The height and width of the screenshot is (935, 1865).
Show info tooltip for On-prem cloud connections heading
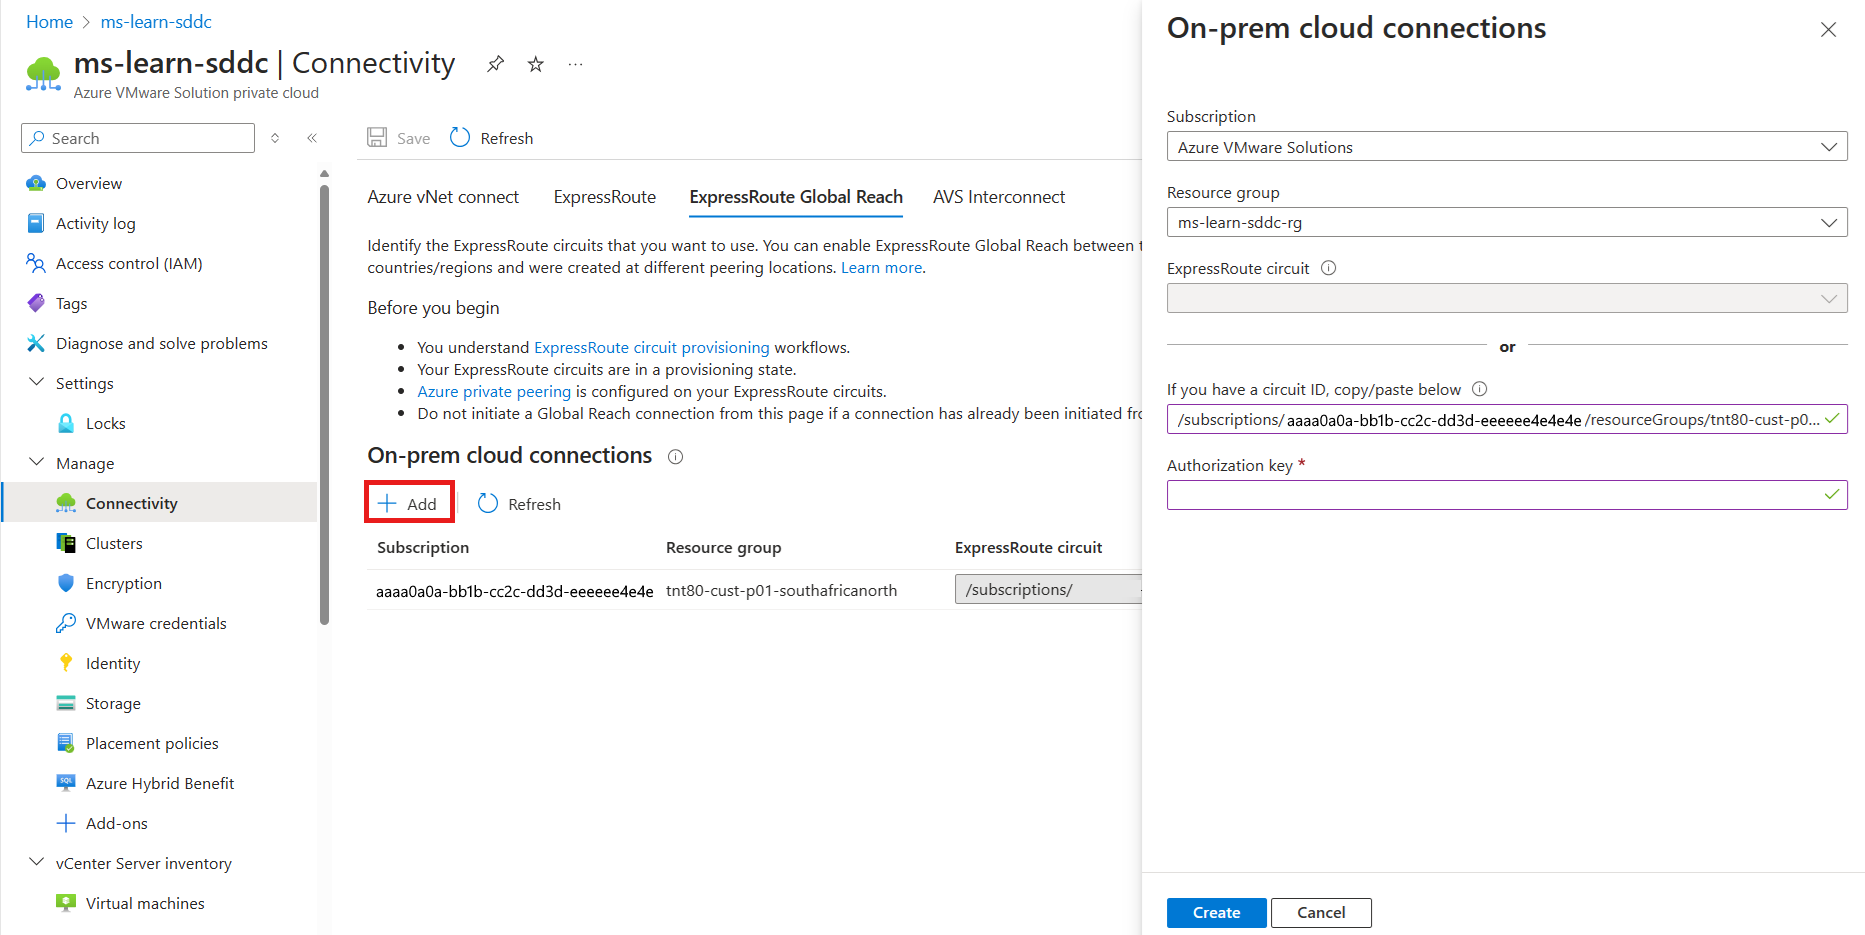(x=675, y=457)
